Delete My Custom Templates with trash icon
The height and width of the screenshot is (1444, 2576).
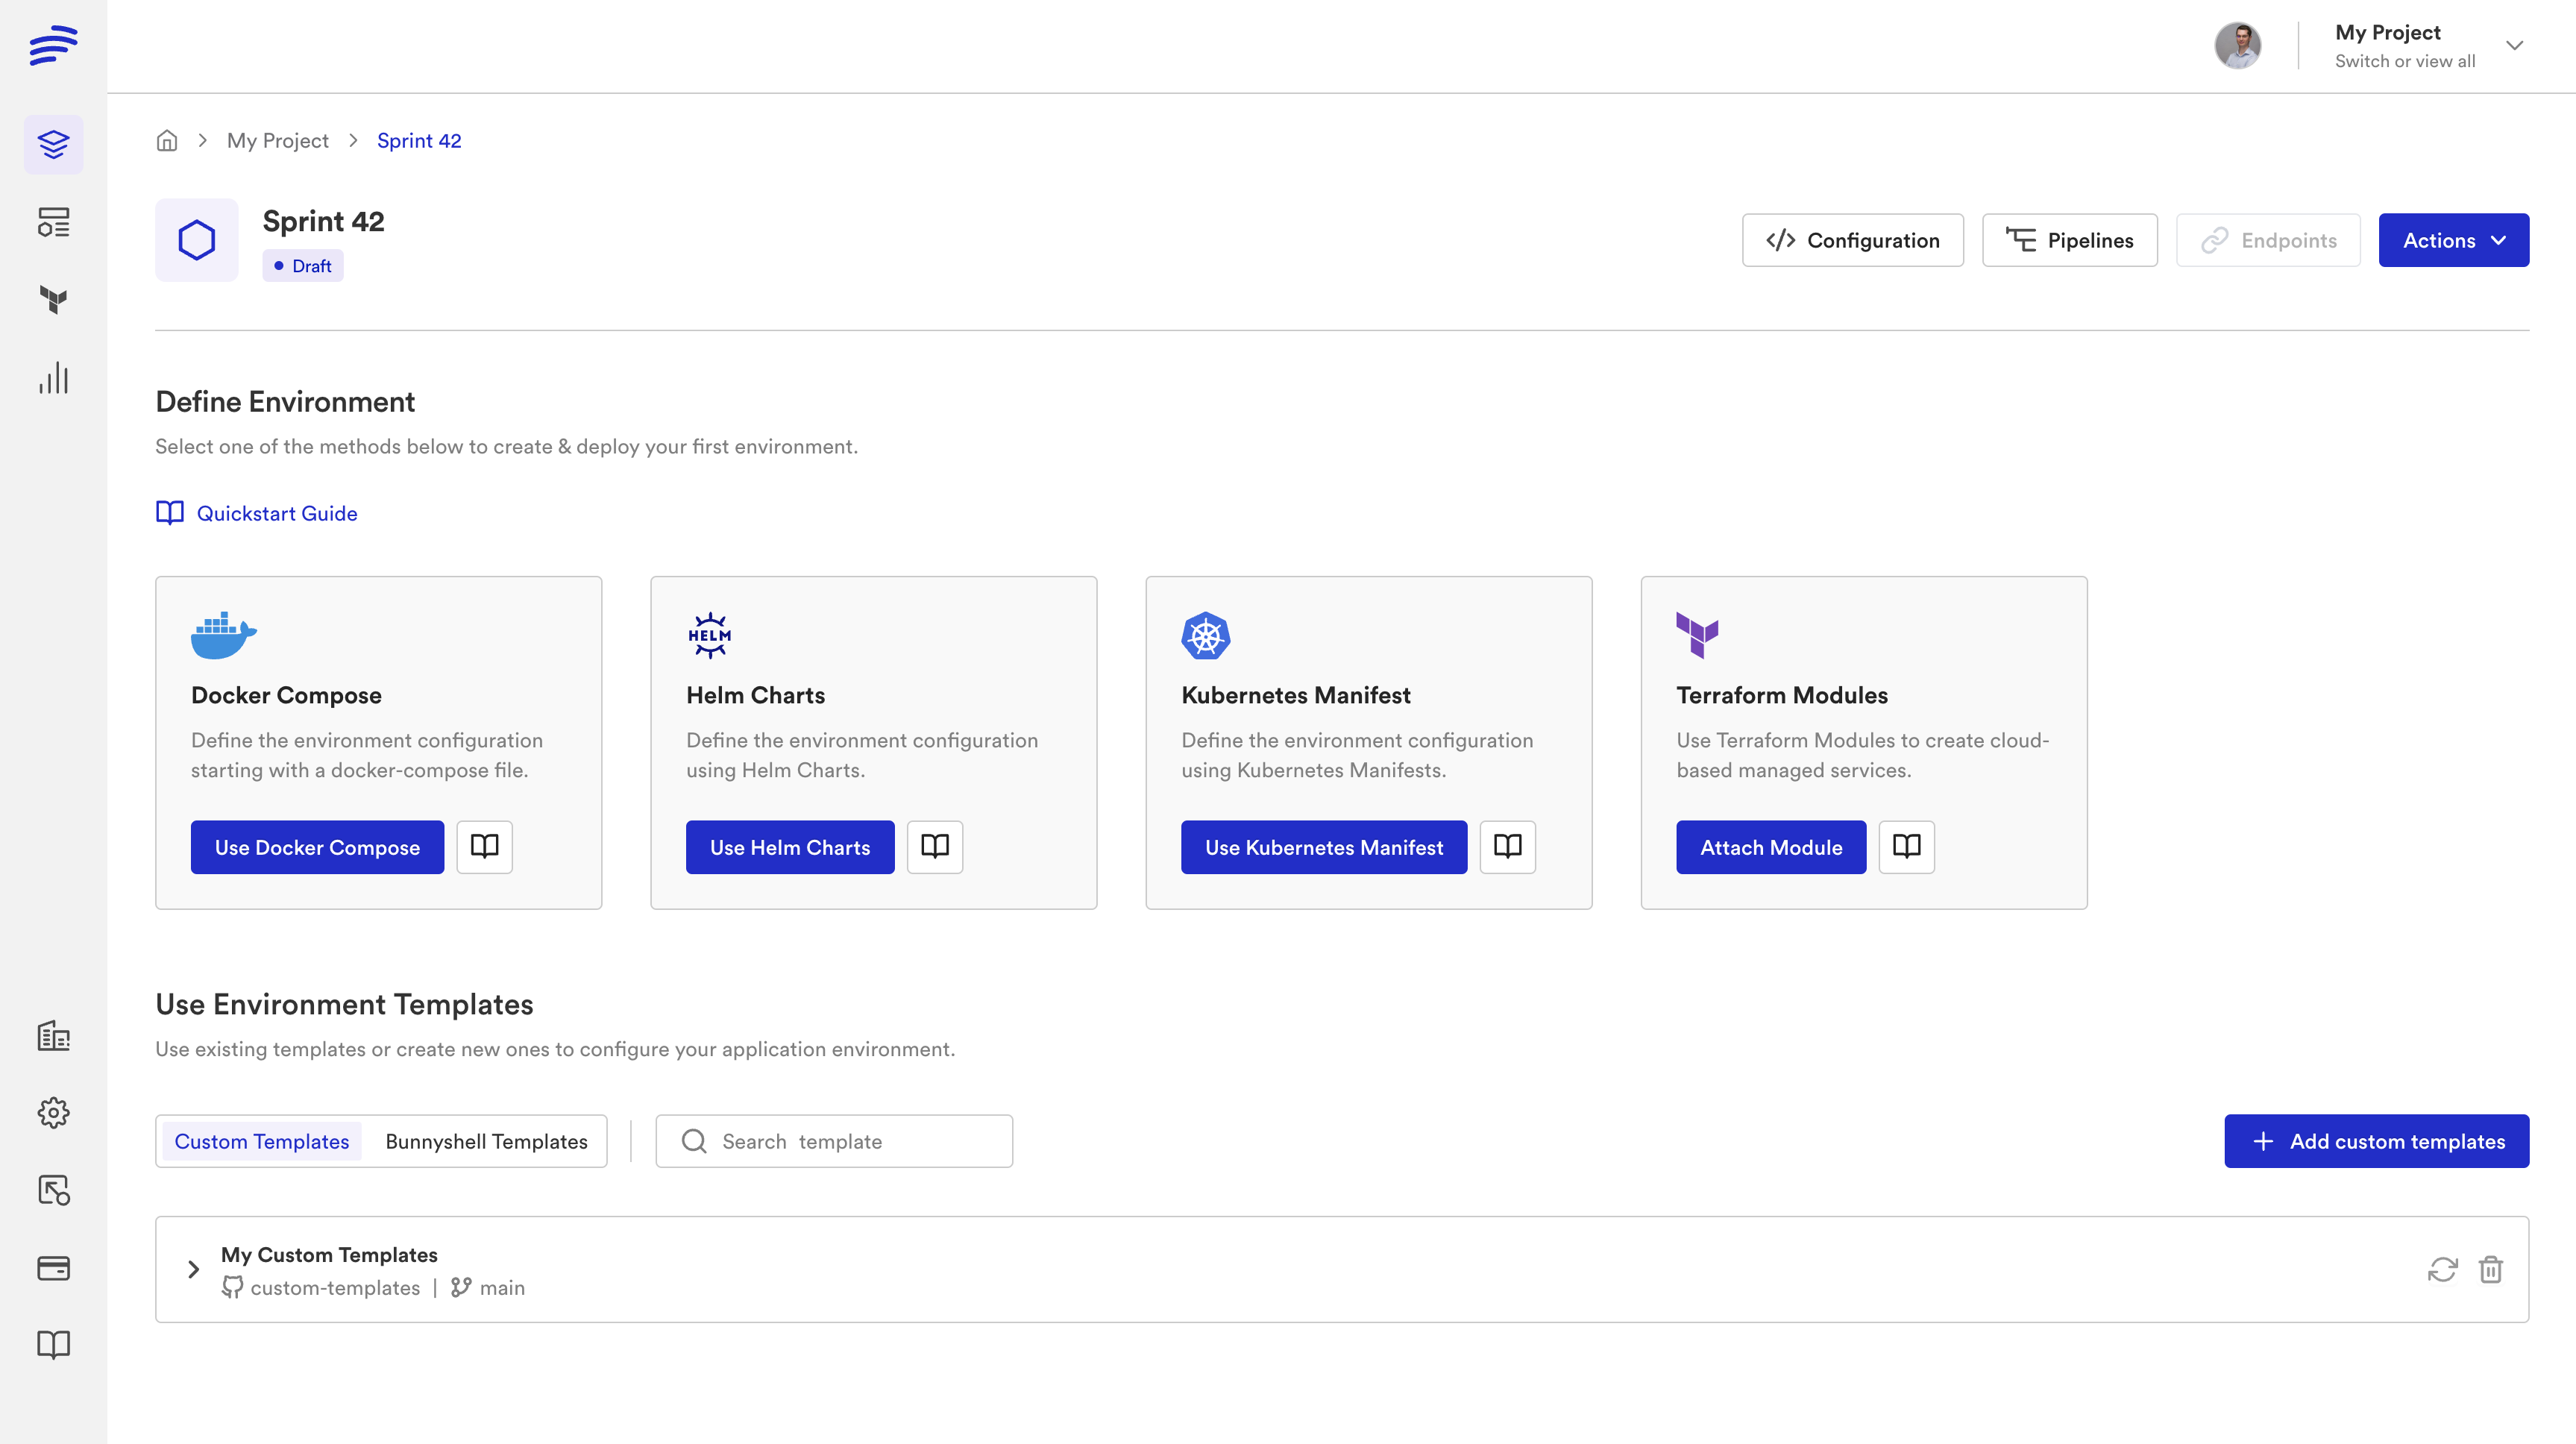(2491, 1269)
